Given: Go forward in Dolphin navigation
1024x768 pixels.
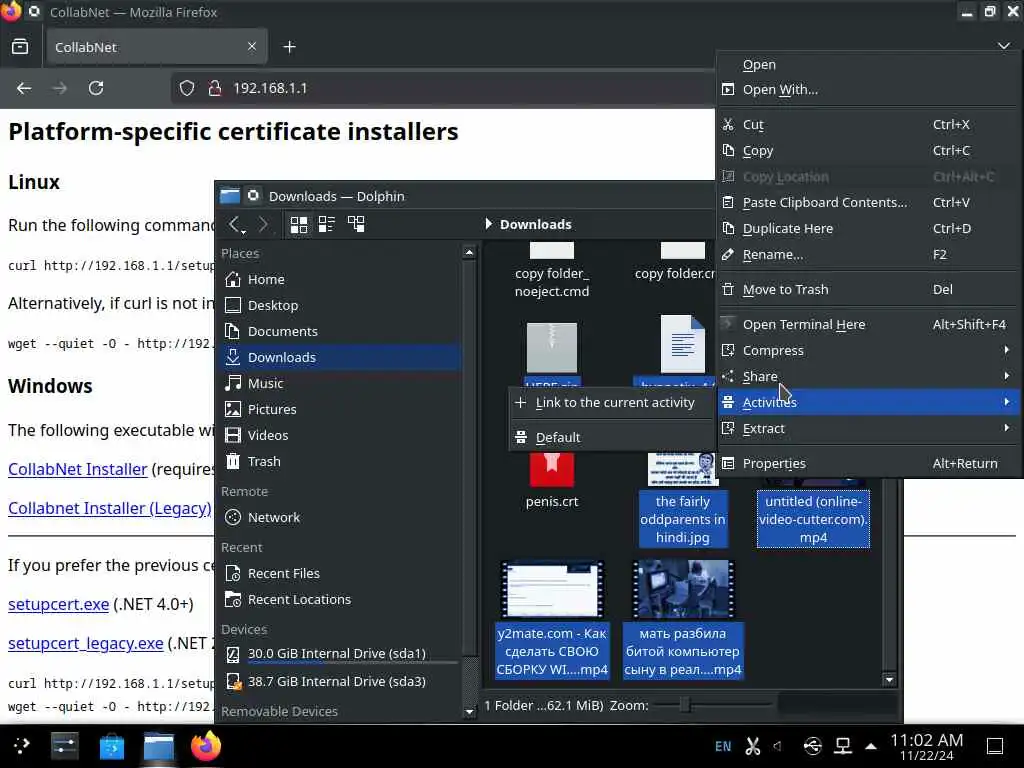Looking at the screenshot, I should (263, 225).
